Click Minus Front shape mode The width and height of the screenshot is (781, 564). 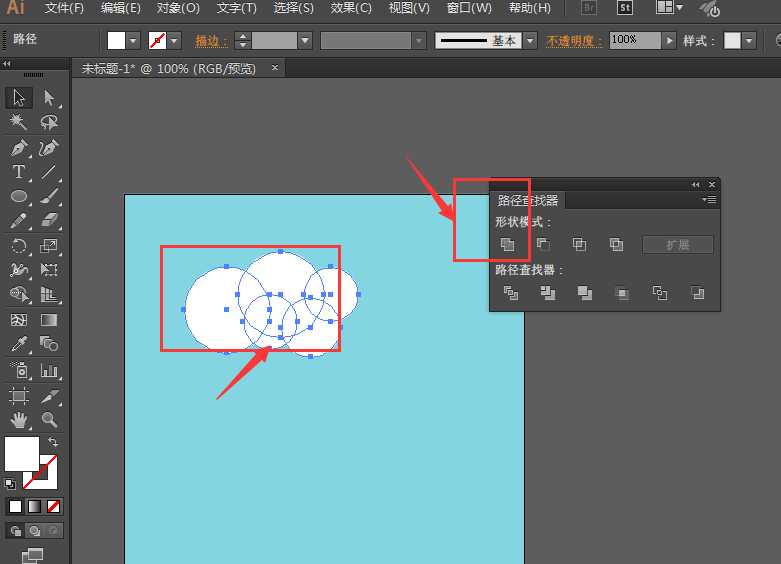click(543, 245)
